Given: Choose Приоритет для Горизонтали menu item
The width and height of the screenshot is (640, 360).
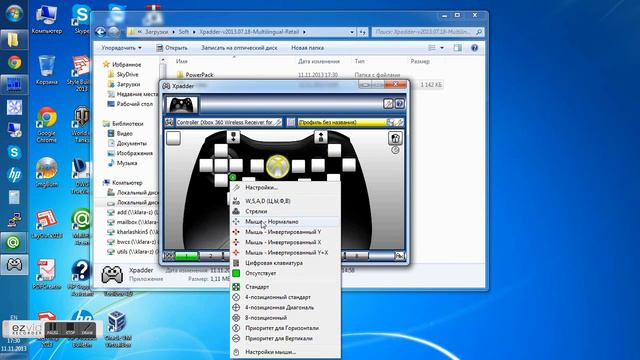Looking at the screenshot, I should 285,328.
